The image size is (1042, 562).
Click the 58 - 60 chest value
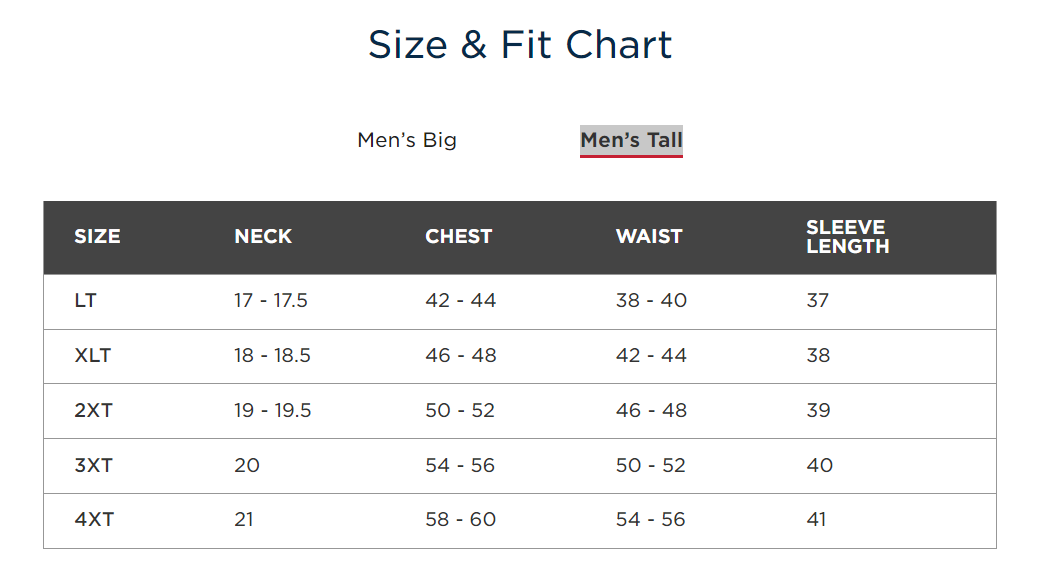point(461,519)
